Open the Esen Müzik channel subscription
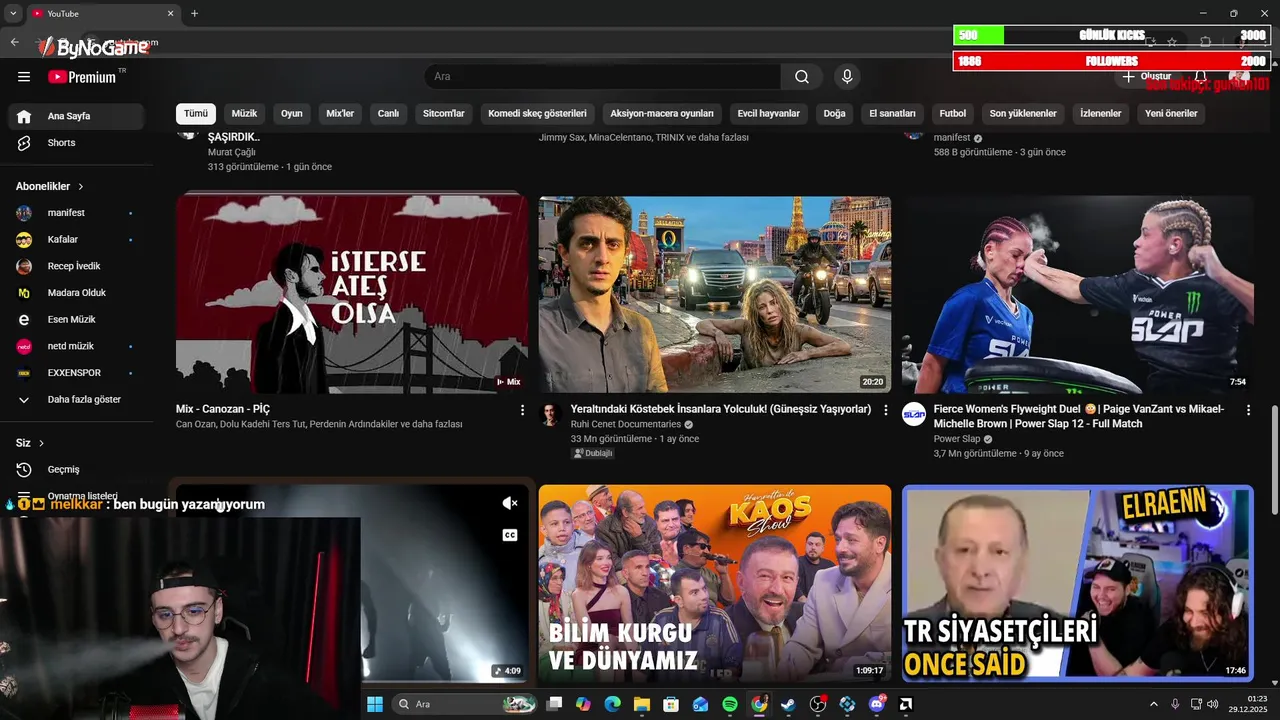The width and height of the screenshot is (1280, 720). (x=76, y=320)
